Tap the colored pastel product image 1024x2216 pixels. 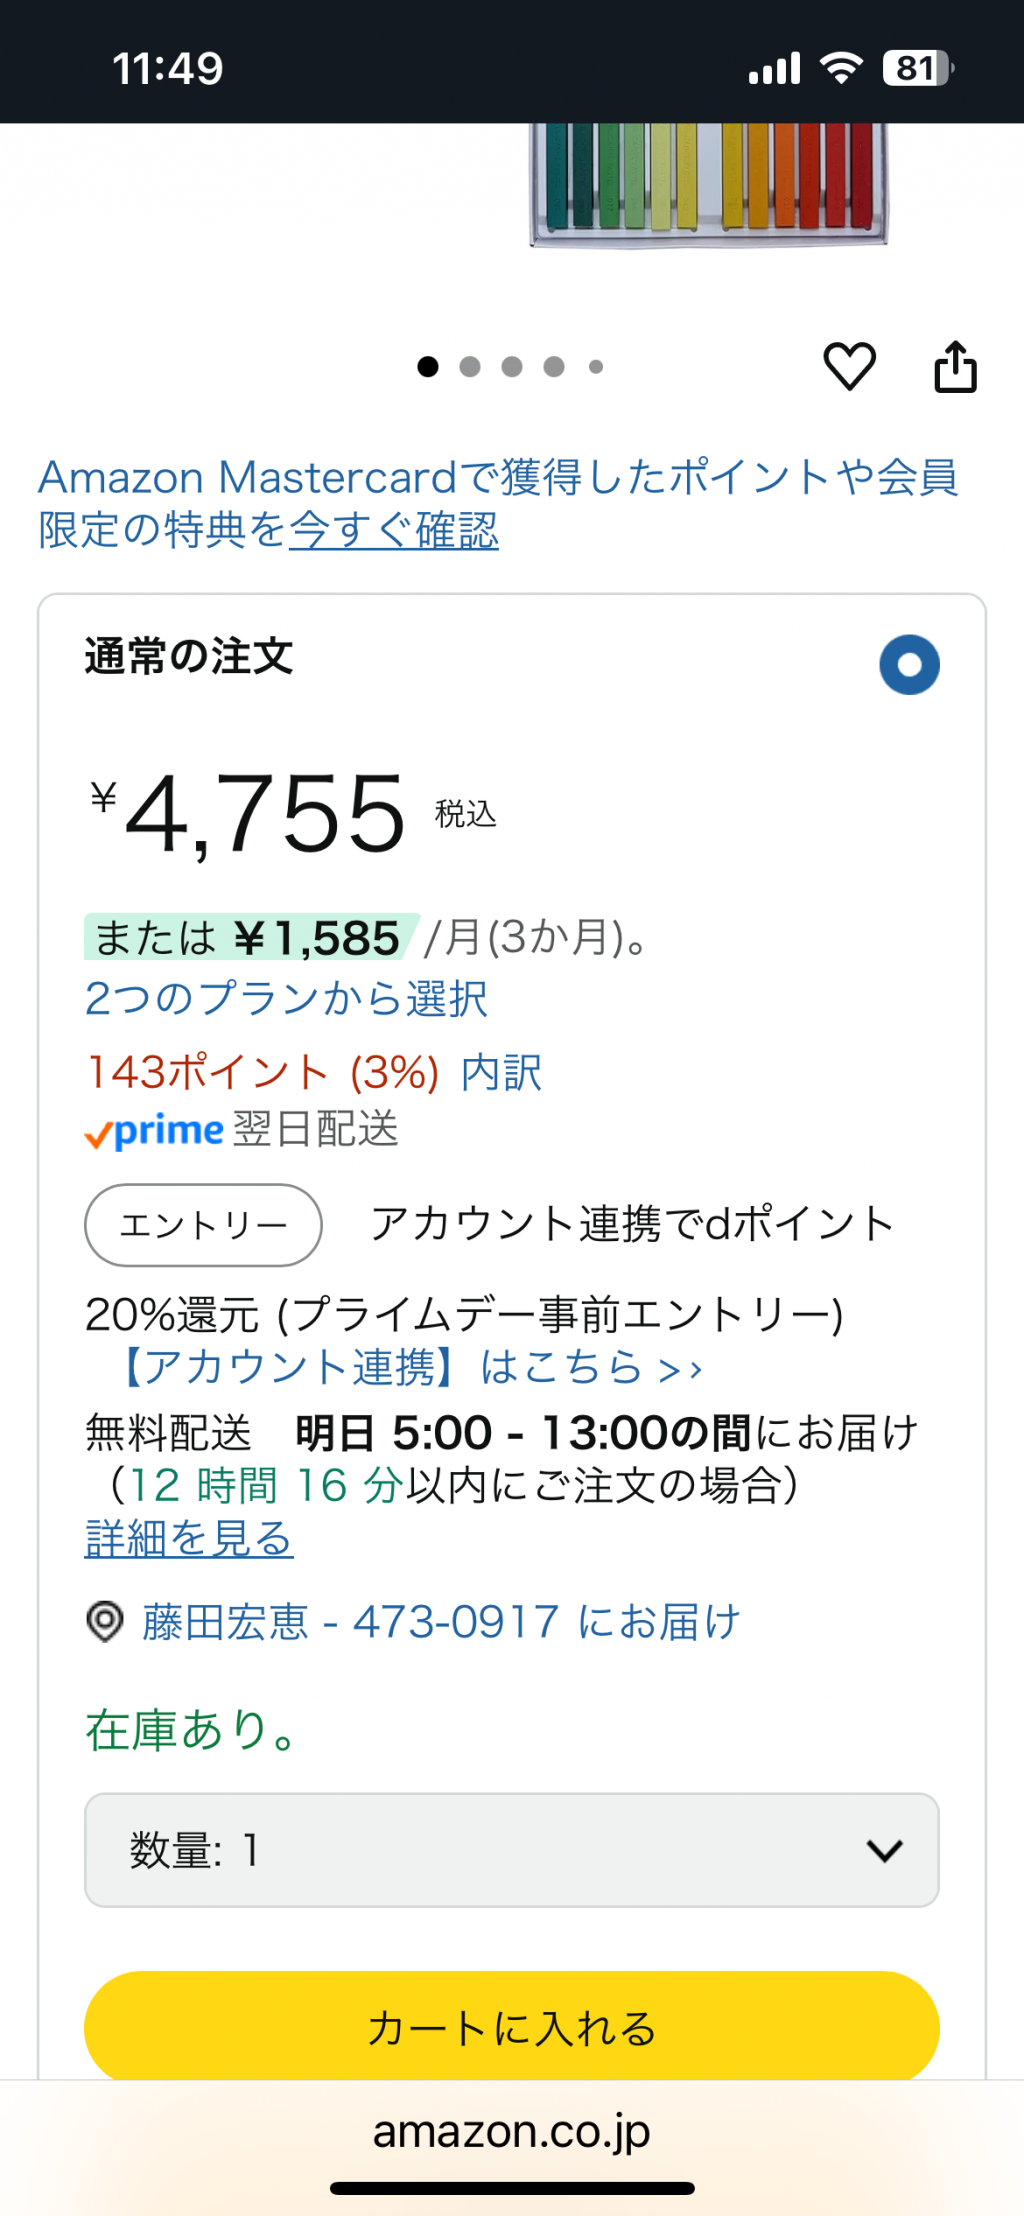click(x=708, y=185)
